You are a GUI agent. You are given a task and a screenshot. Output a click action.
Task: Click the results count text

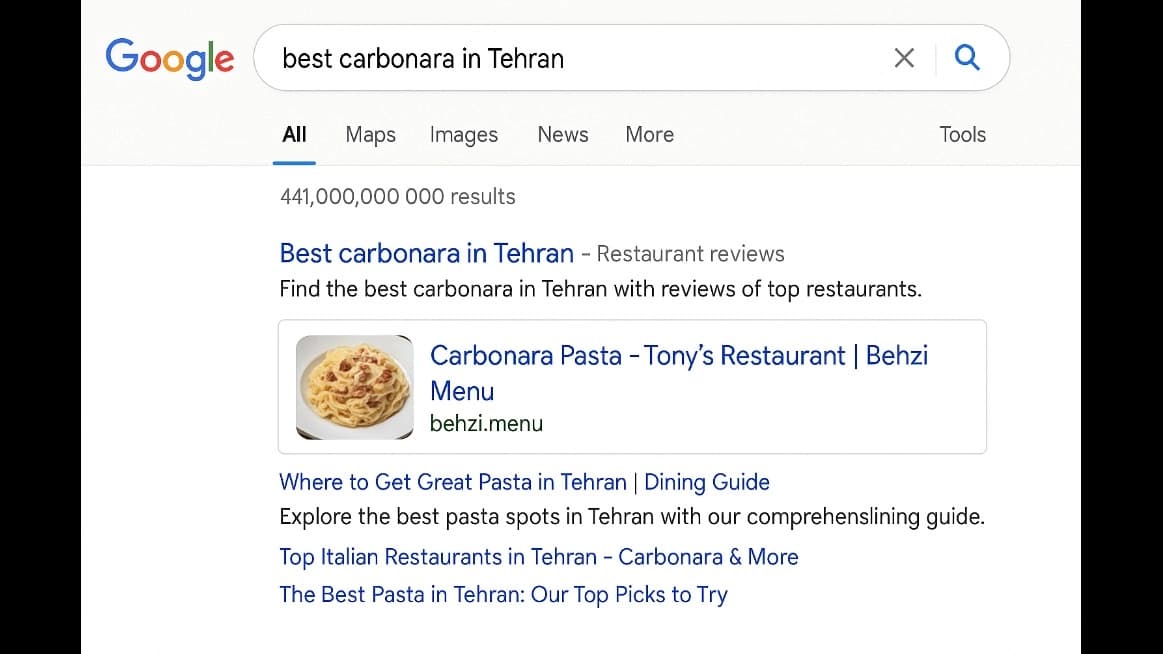[398, 196]
